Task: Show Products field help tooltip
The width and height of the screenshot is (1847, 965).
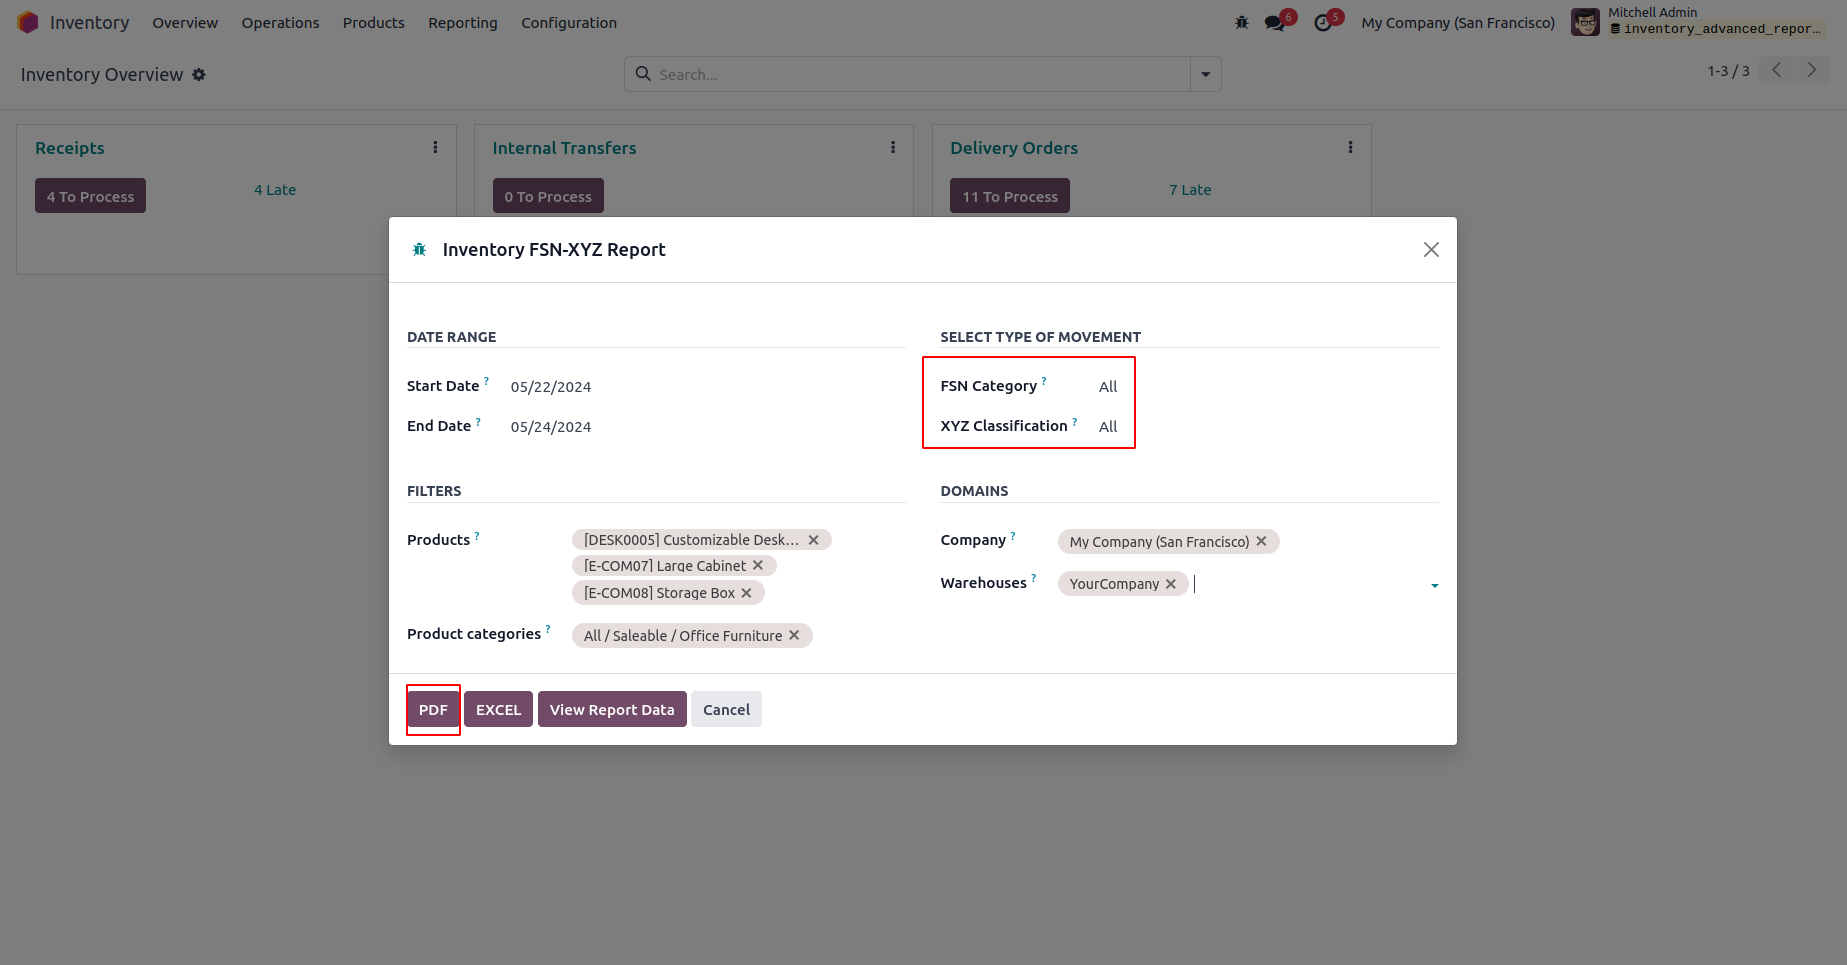Action: (x=477, y=535)
